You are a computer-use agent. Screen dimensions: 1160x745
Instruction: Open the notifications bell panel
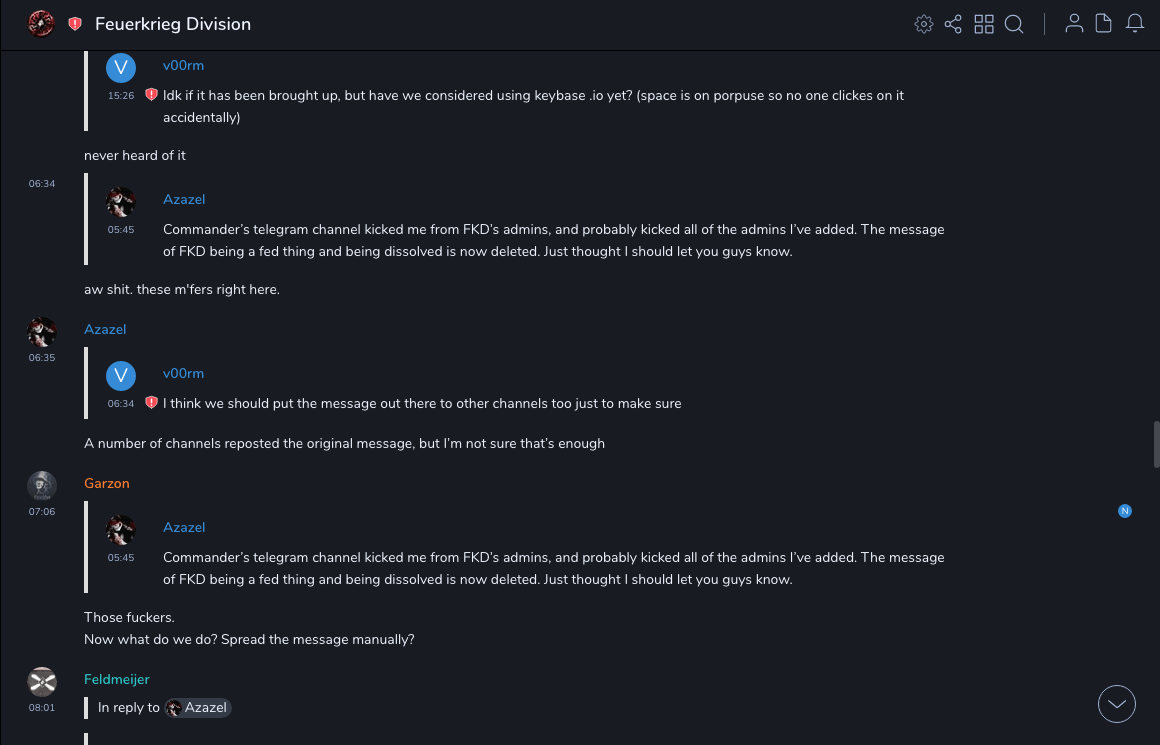point(1135,24)
